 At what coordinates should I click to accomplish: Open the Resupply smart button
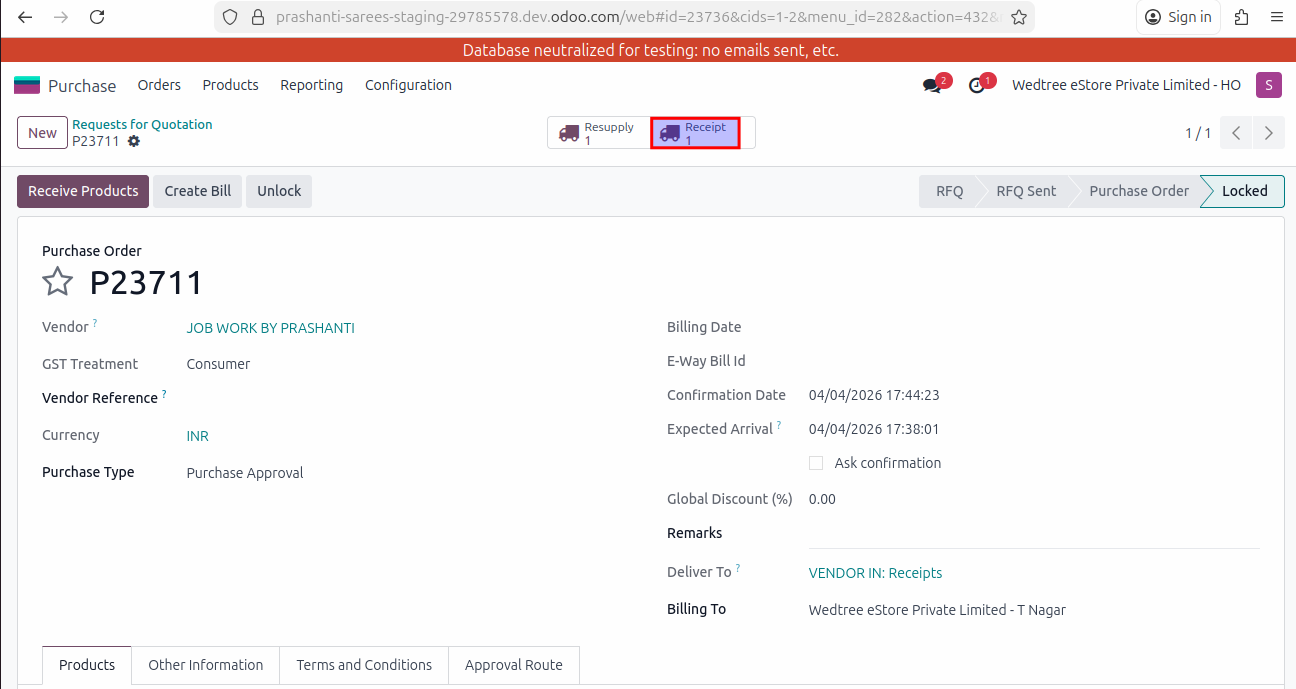[599, 133]
